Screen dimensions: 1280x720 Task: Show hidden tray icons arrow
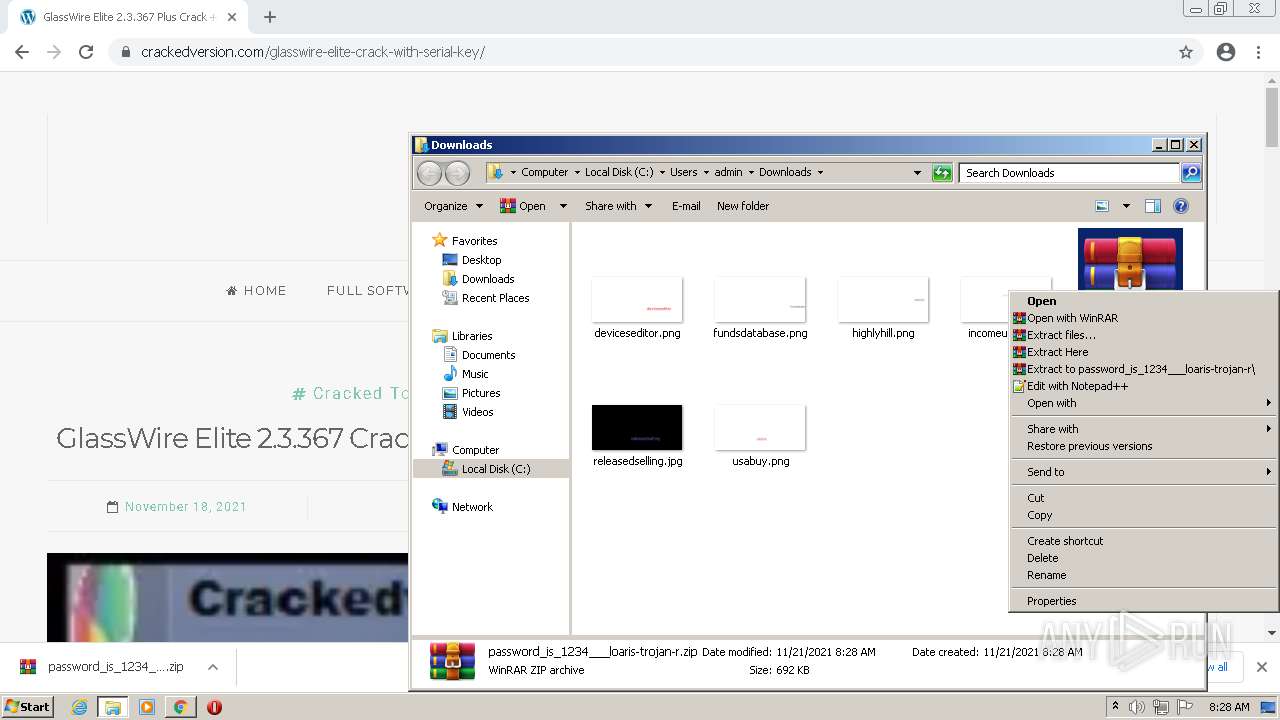(1116, 706)
